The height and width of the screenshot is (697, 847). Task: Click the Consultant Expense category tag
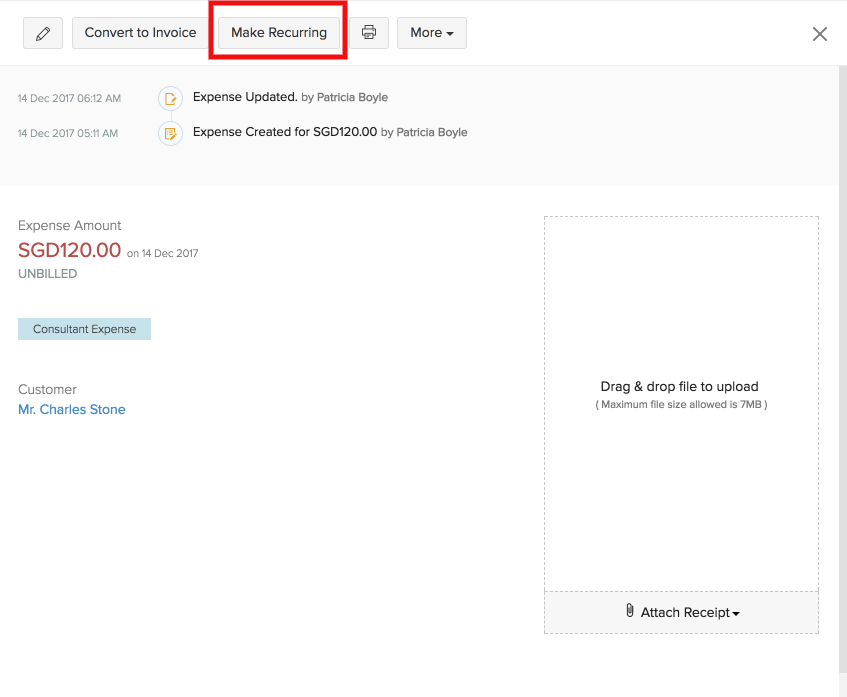(x=84, y=329)
